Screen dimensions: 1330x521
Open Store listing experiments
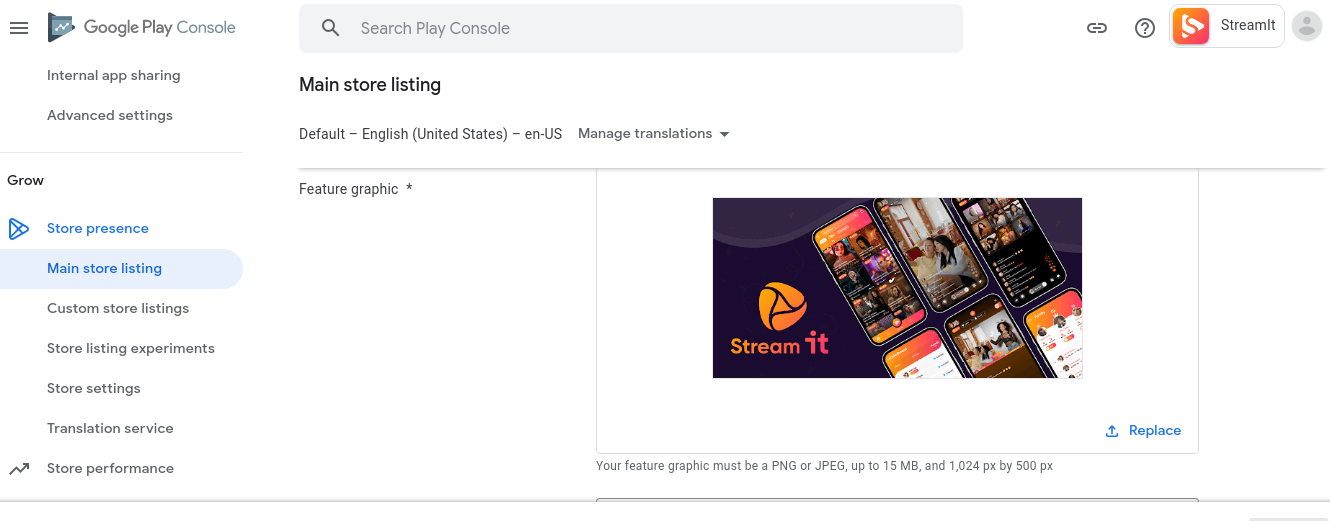(x=131, y=348)
